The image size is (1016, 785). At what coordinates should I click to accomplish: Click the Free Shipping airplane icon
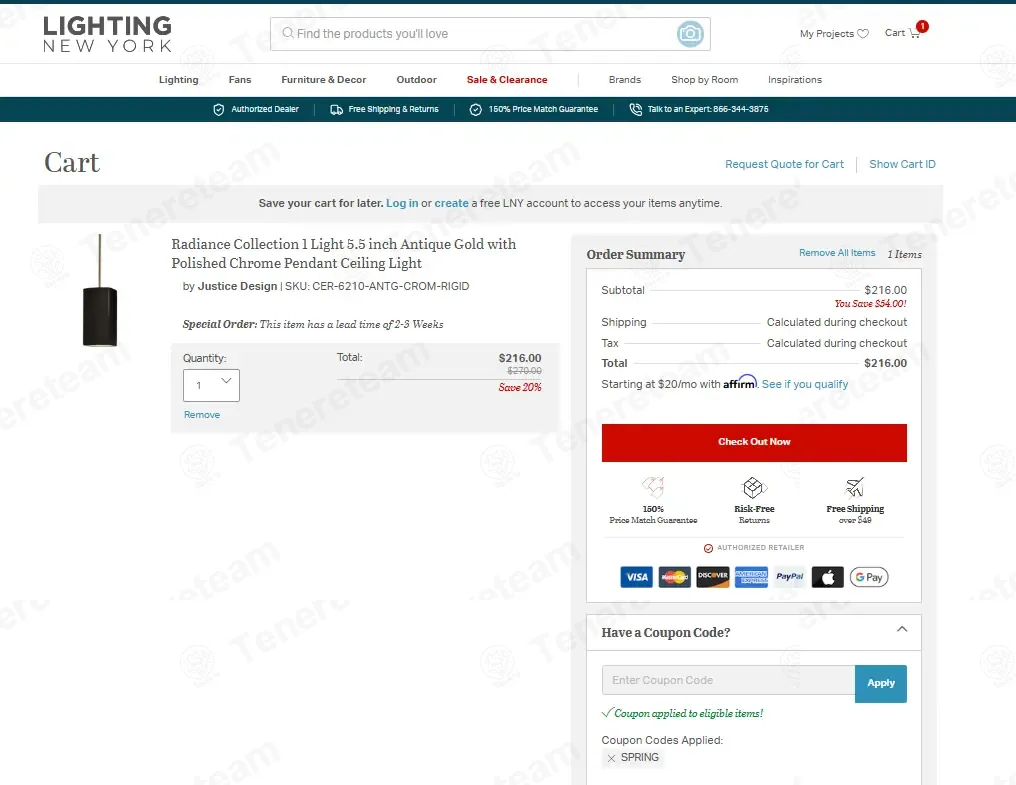(855, 487)
